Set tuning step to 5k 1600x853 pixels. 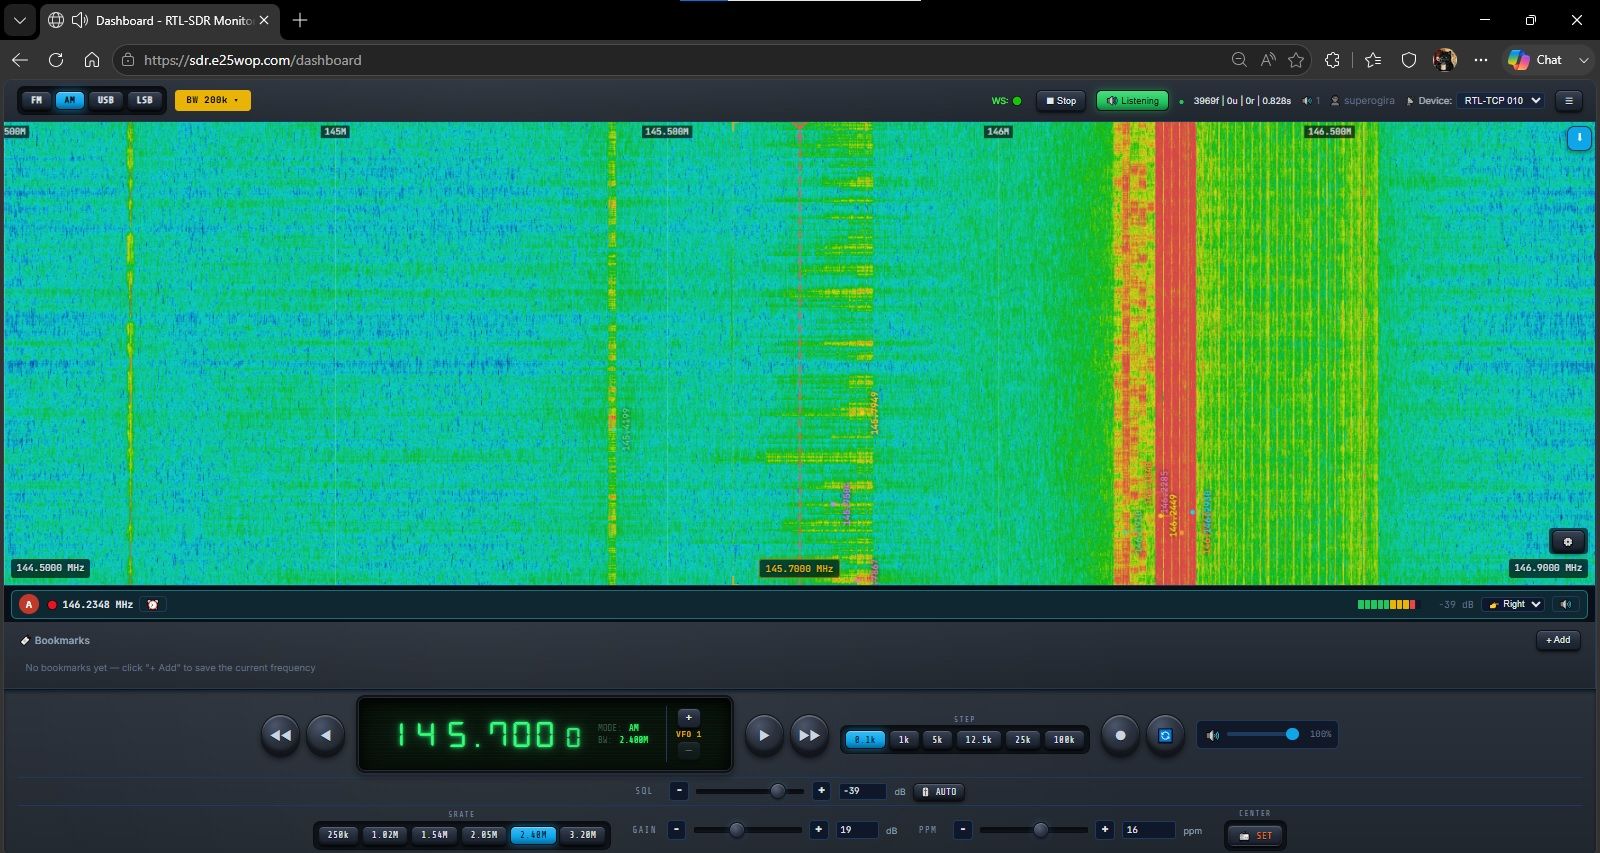[x=937, y=739]
